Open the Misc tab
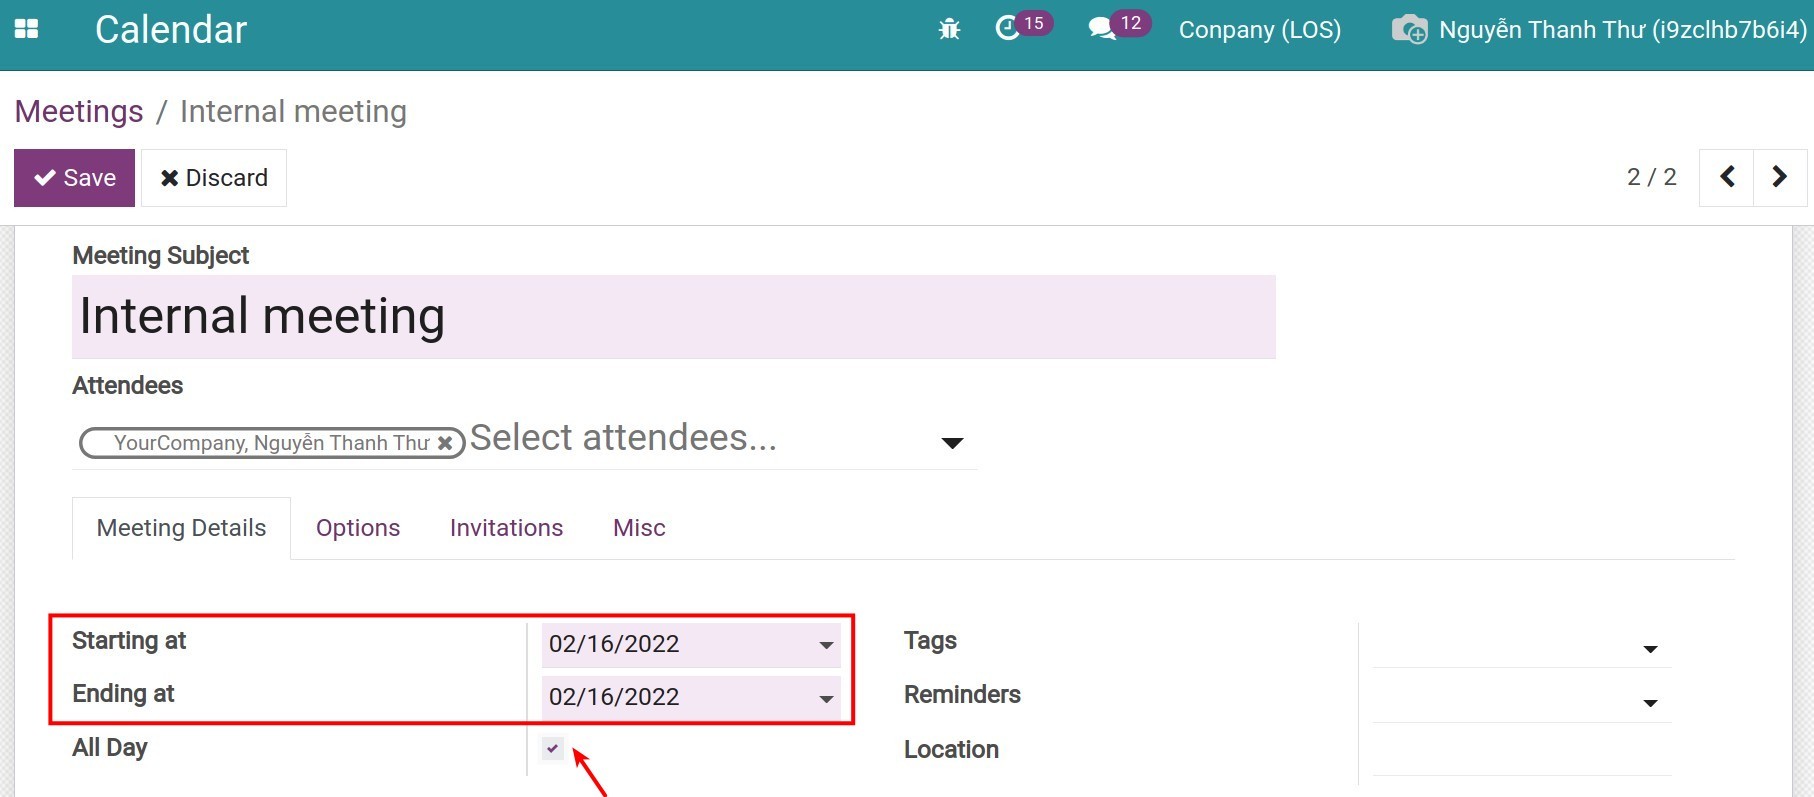Viewport: 1814px width, 797px height. point(639,528)
